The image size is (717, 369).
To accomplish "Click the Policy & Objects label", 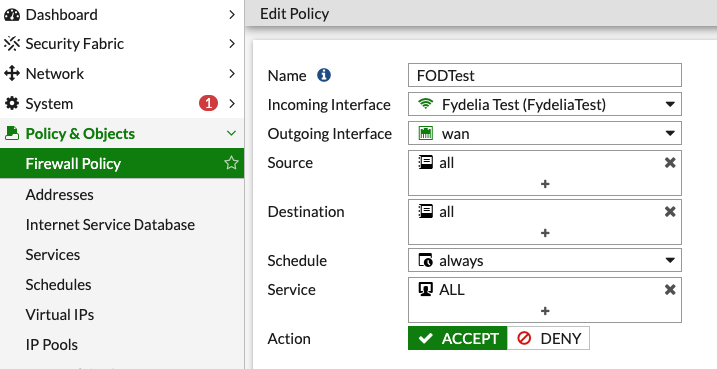I will [x=80, y=134].
